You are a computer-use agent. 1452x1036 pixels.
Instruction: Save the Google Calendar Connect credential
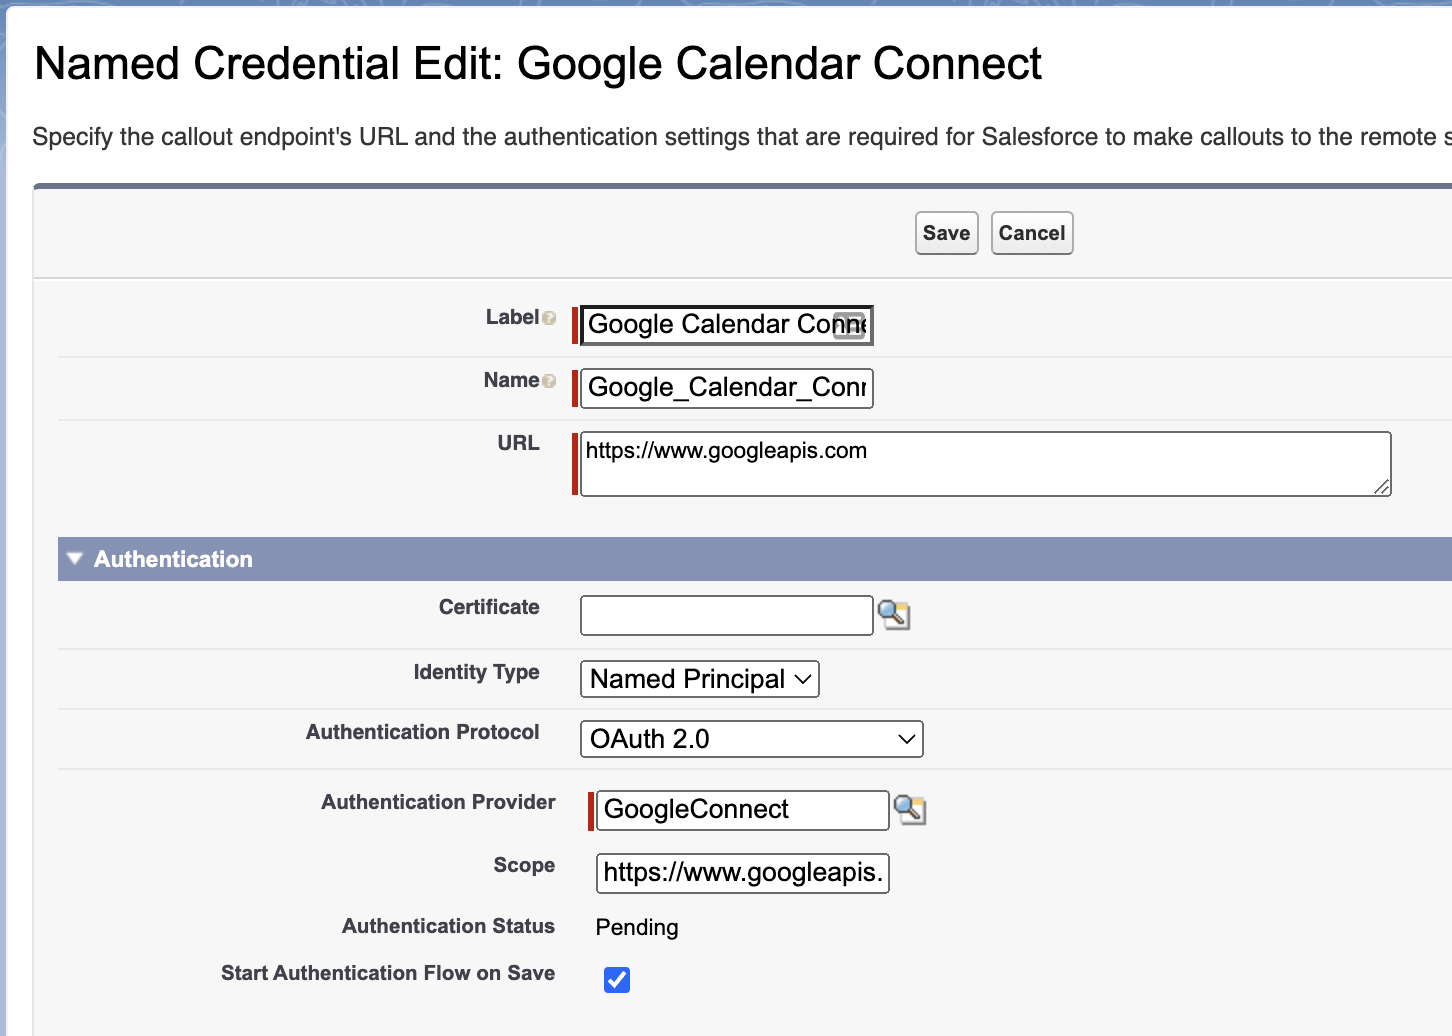click(x=945, y=232)
